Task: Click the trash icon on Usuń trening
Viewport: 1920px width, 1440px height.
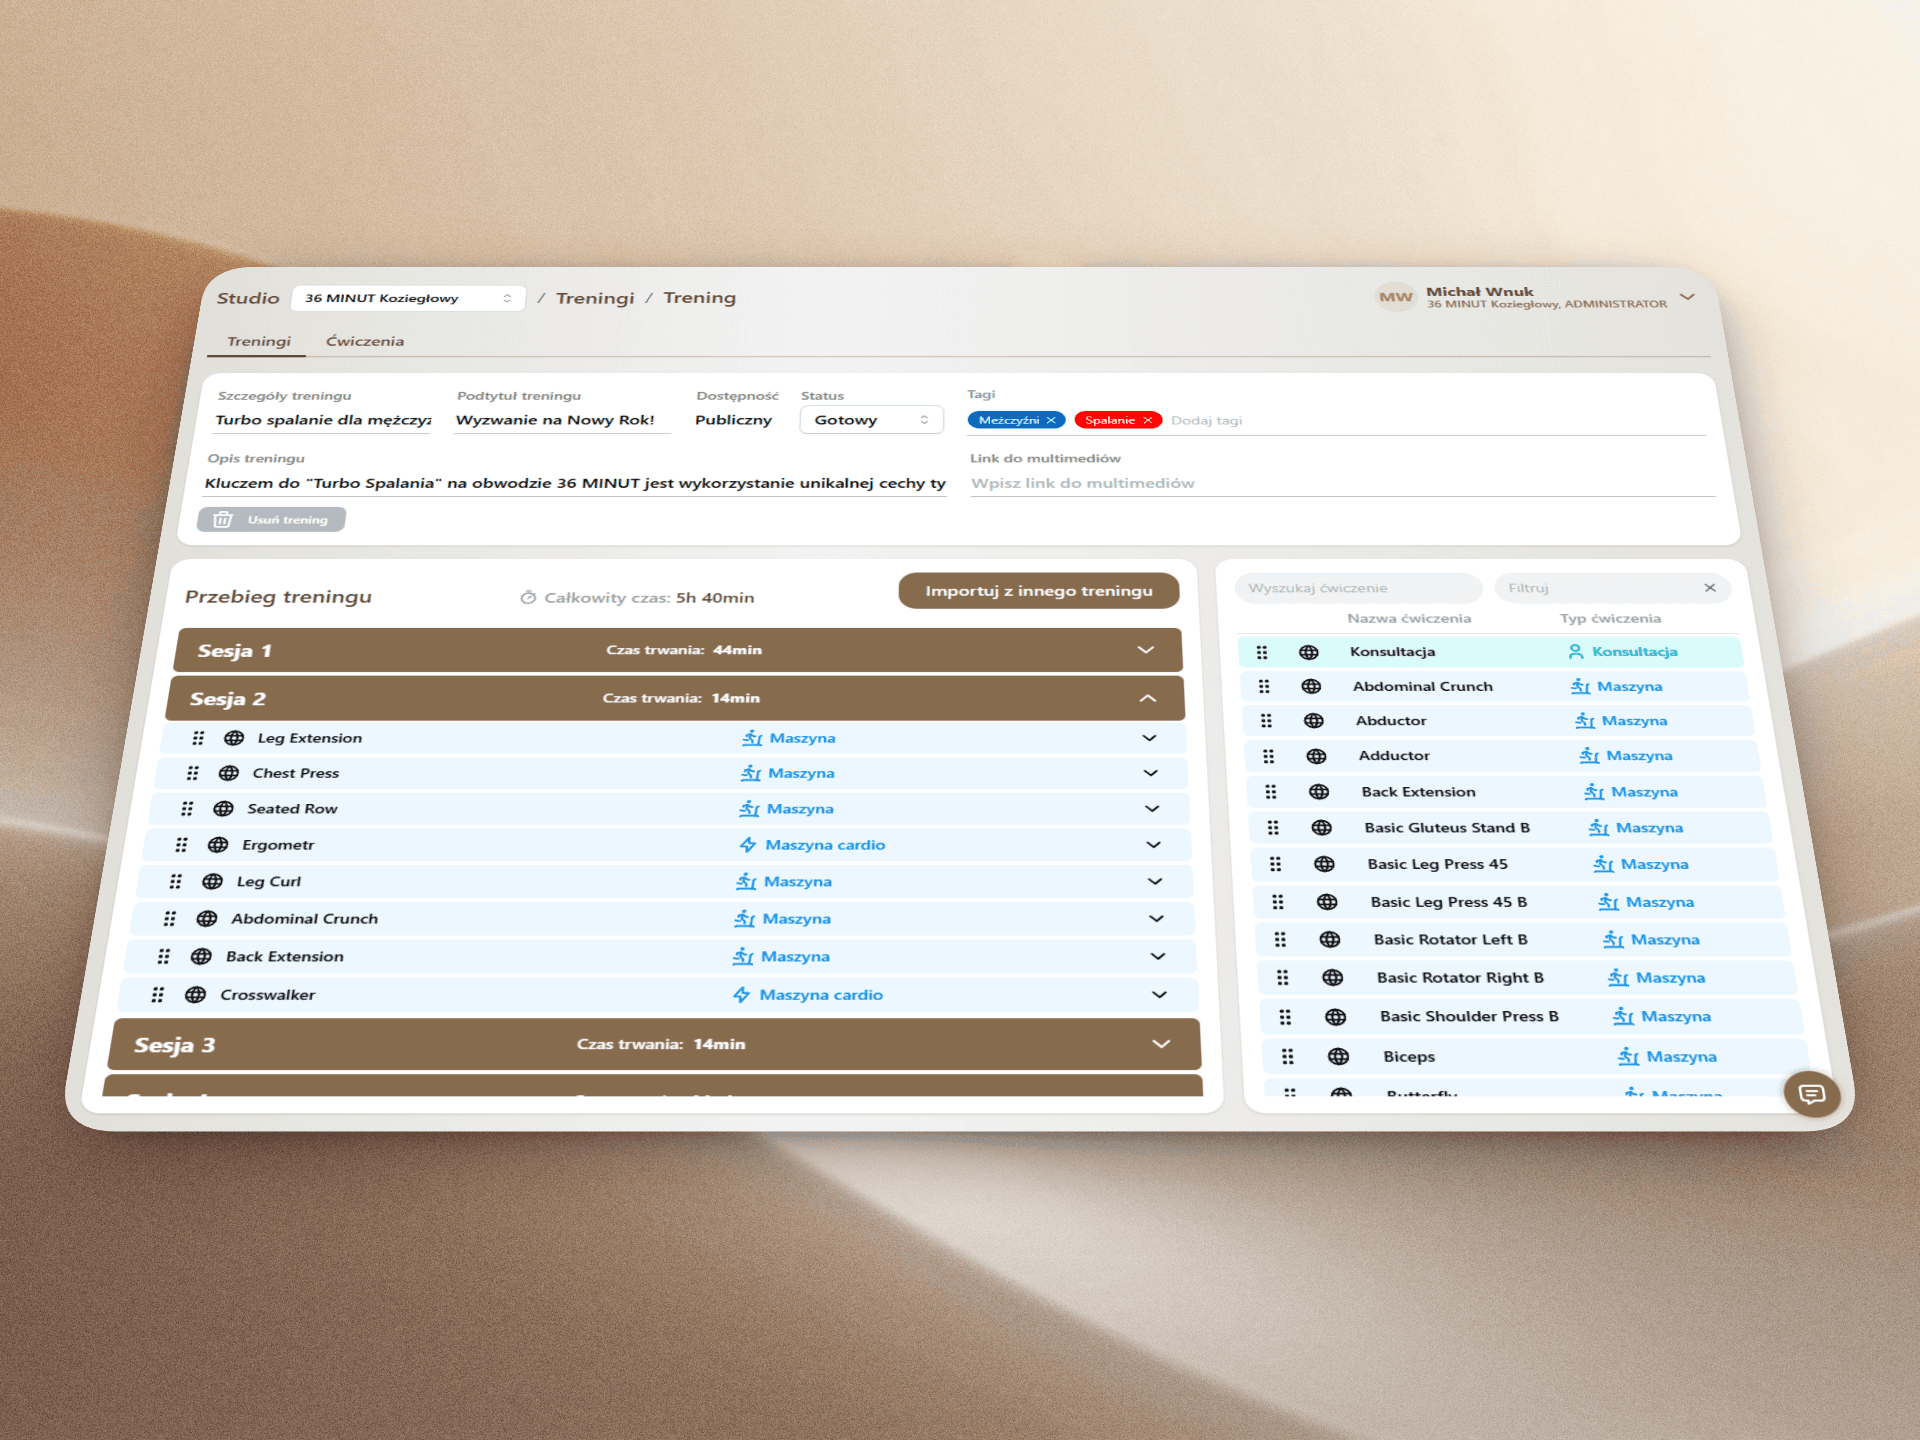Action: pos(223,519)
